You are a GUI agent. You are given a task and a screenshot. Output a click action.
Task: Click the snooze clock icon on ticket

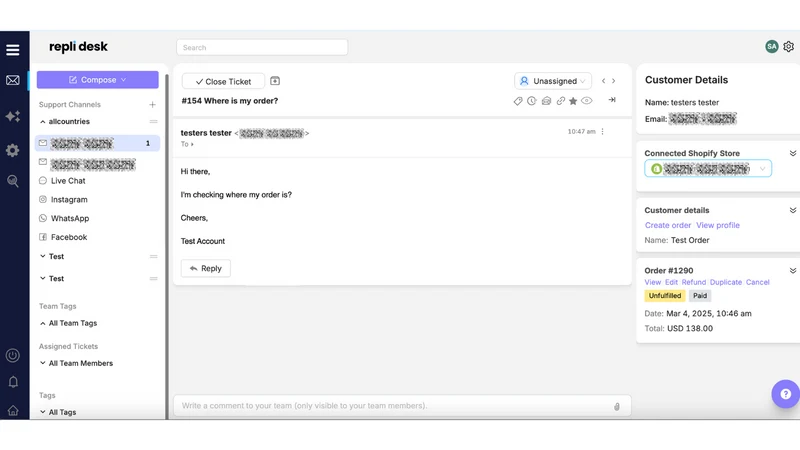[x=532, y=101]
